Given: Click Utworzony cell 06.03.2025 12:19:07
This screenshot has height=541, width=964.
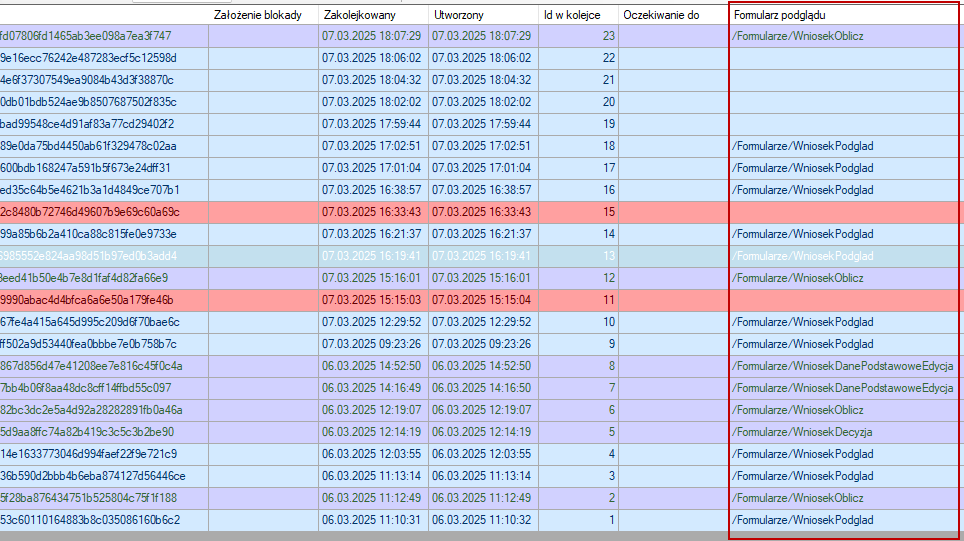Looking at the screenshot, I should pyautogui.click(x=483, y=410).
